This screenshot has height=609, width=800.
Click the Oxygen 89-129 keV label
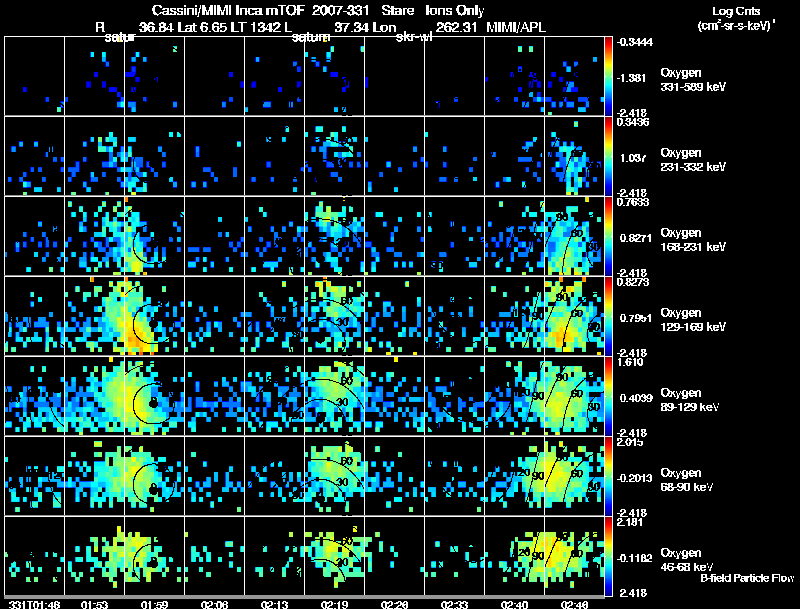(x=690, y=400)
